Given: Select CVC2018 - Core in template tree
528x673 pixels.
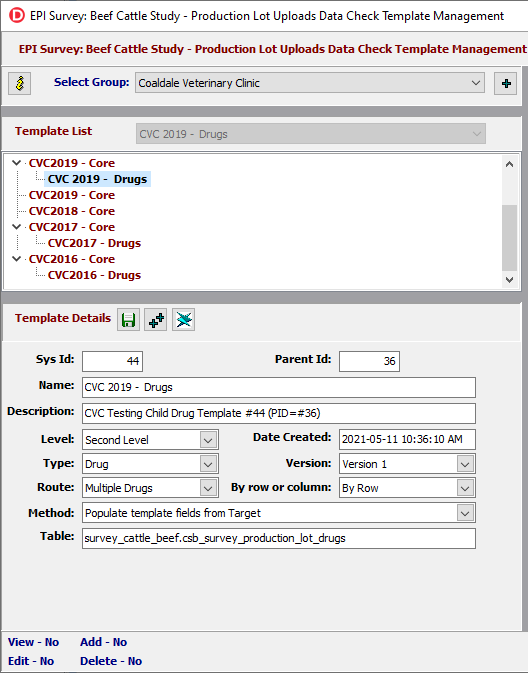Looking at the screenshot, I should 72,211.
